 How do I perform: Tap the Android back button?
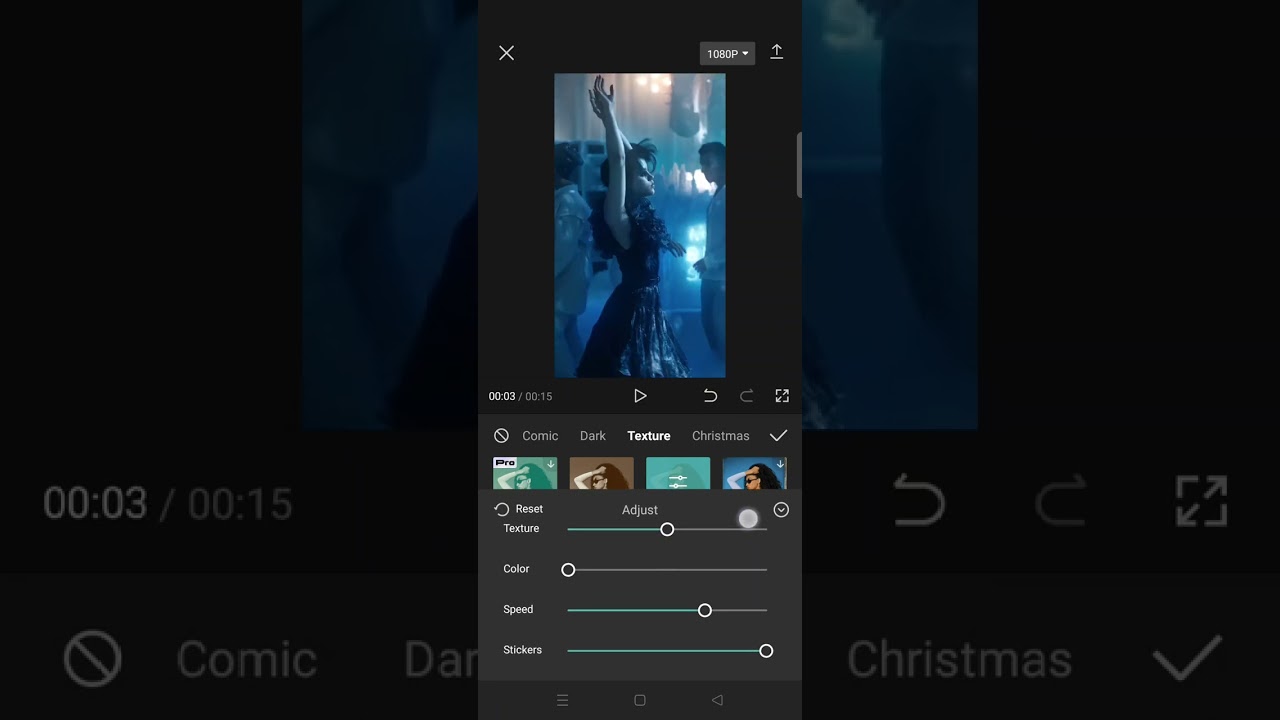pyautogui.click(x=717, y=700)
